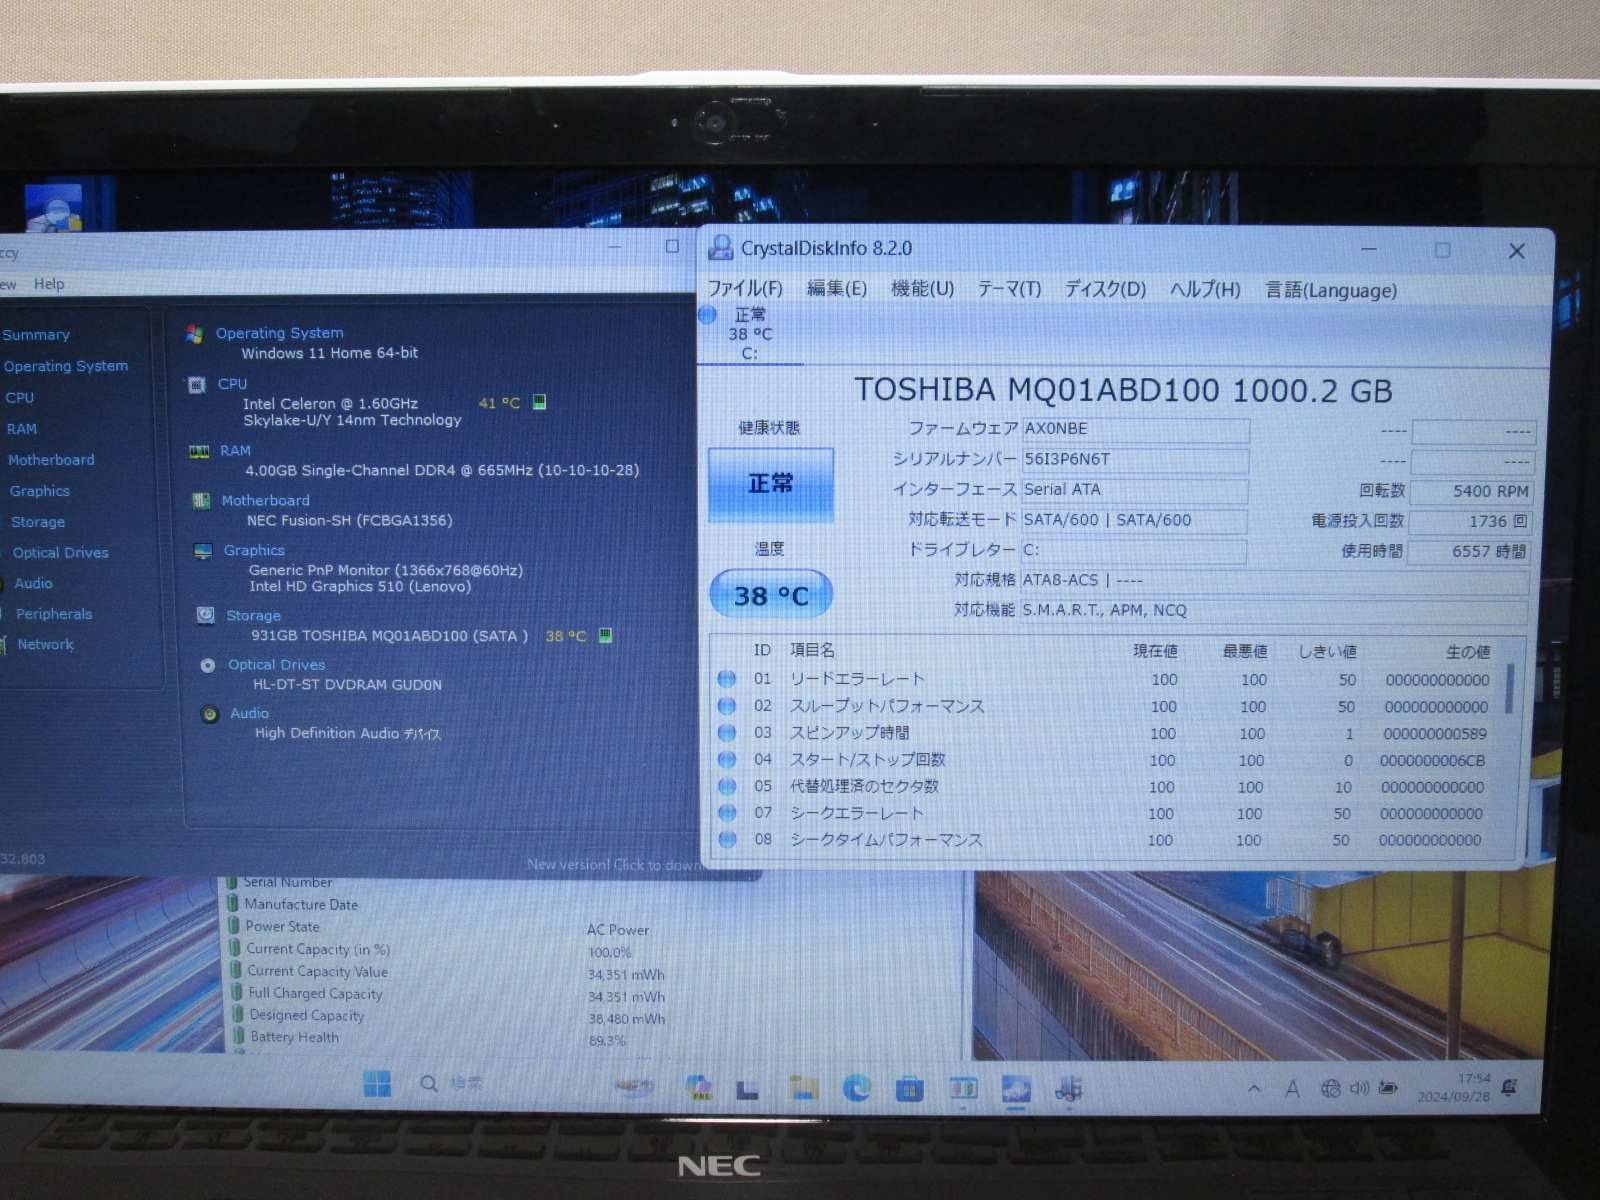Click the 生の値 column header
The width and height of the screenshot is (1600, 1200).
(x=1468, y=652)
